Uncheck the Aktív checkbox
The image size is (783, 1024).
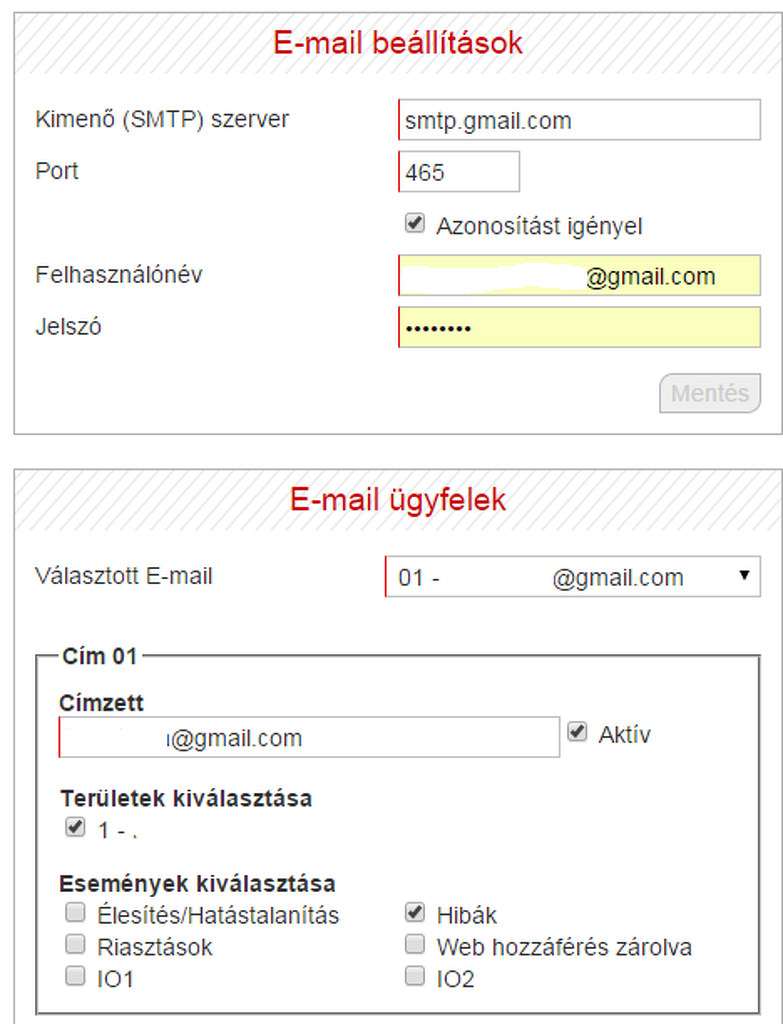[x=577, y=733]
